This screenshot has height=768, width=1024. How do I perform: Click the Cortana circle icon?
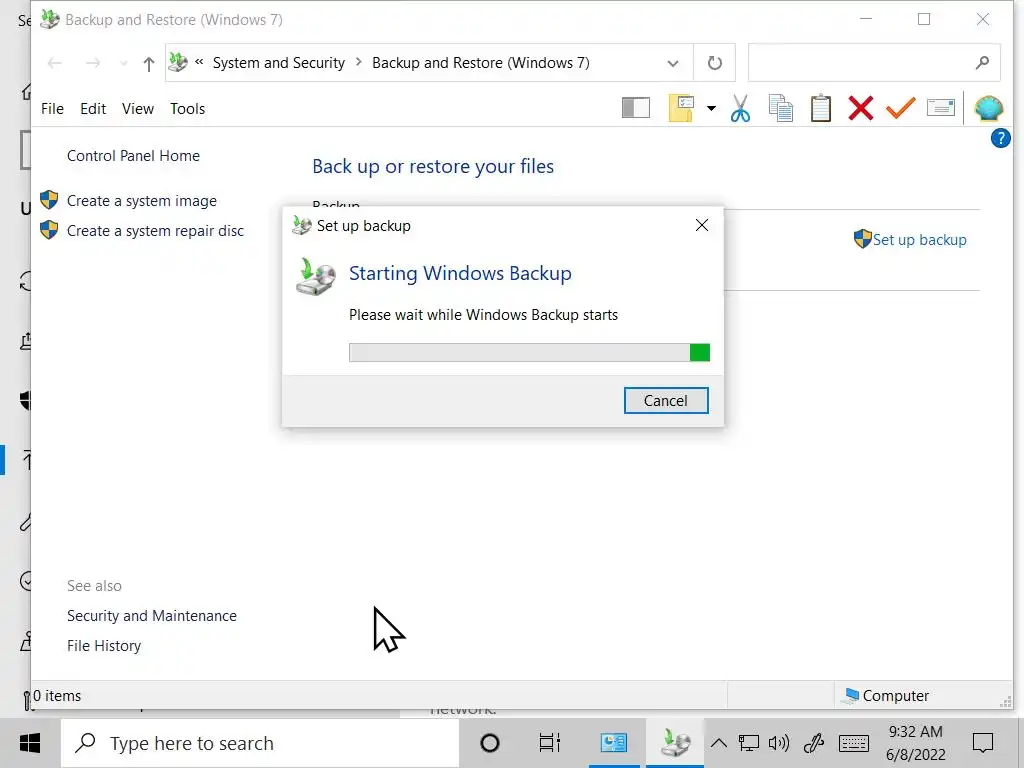490,743
